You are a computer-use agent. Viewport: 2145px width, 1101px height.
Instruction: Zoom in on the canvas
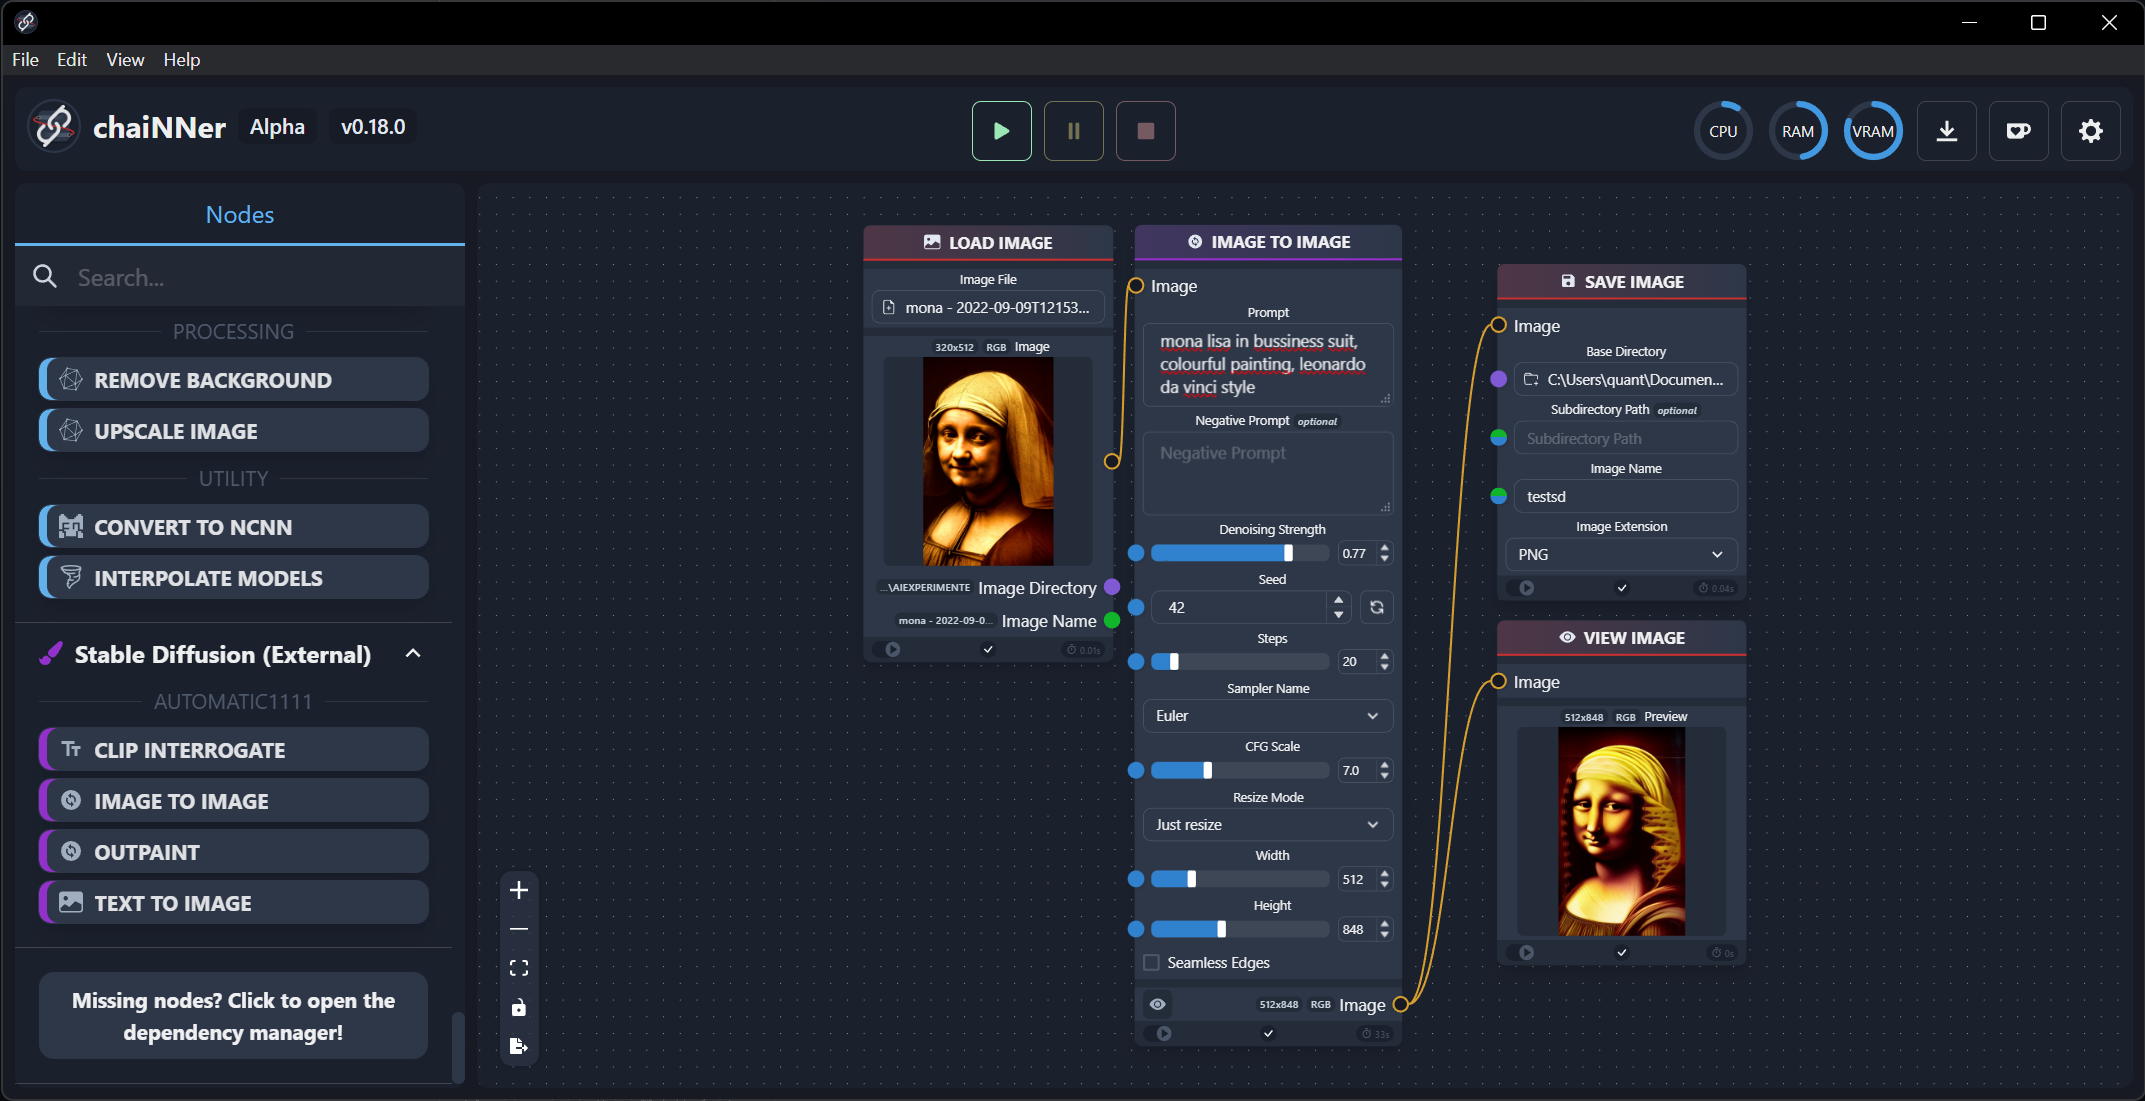pyautogui.click(x=518, y=890)
